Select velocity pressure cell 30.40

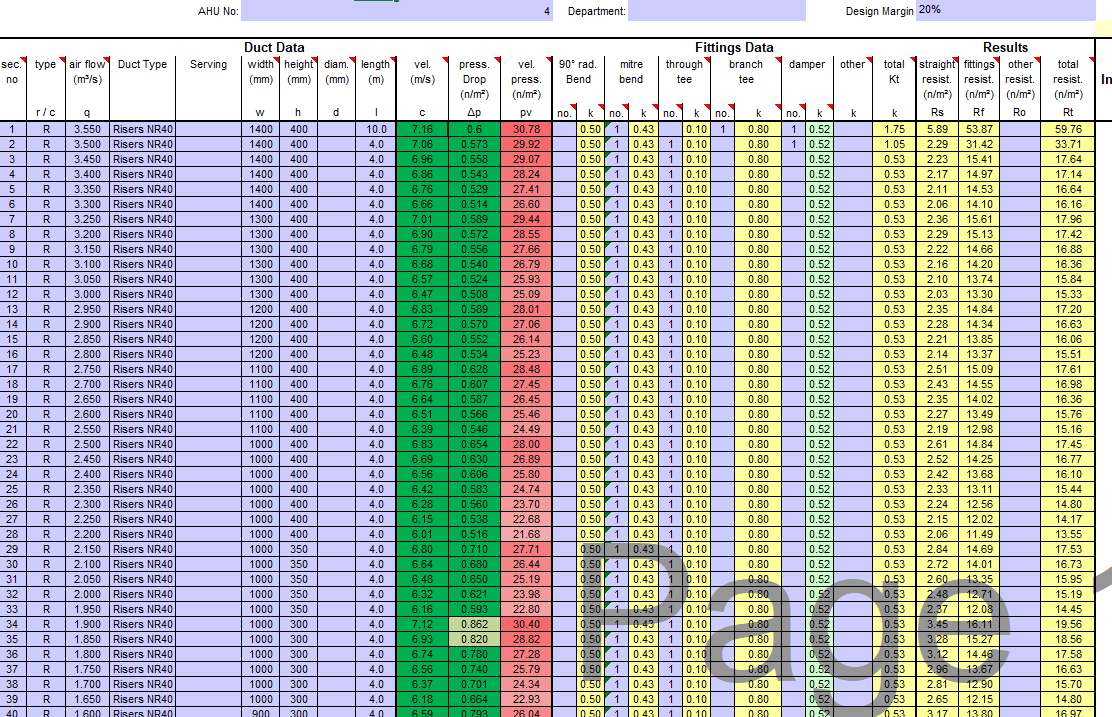(x=526, y=624)
